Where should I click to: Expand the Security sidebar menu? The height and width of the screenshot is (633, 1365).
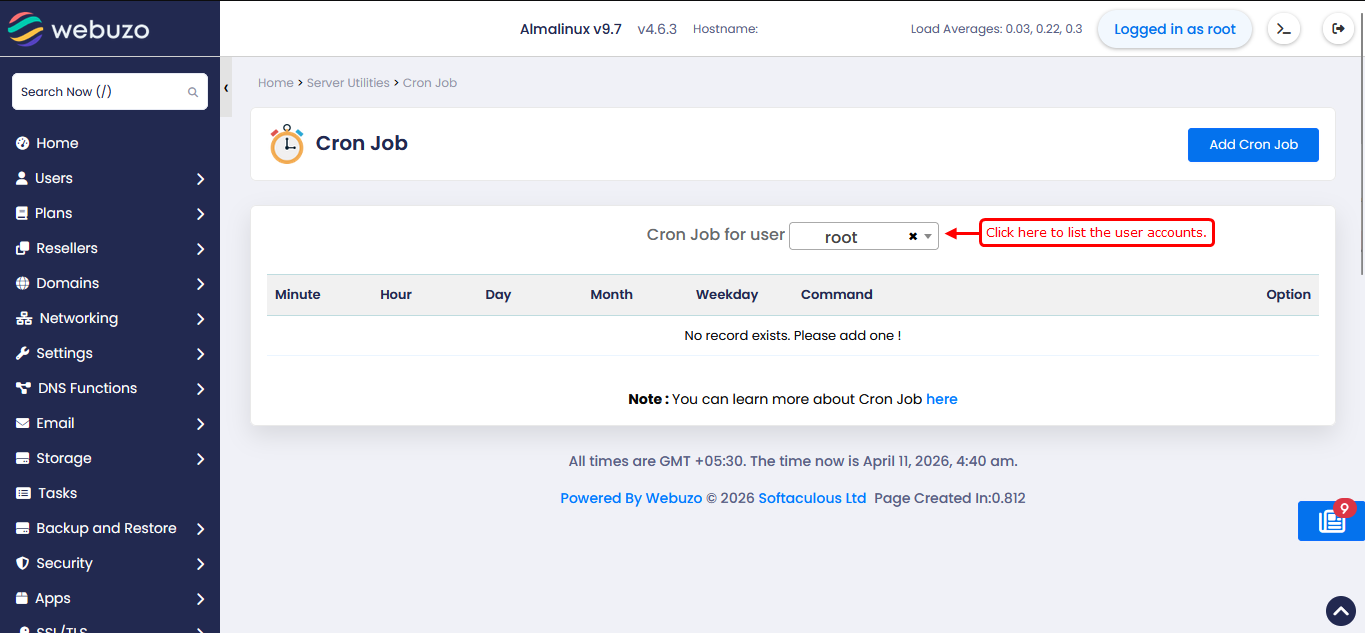(x=110, y=563)
